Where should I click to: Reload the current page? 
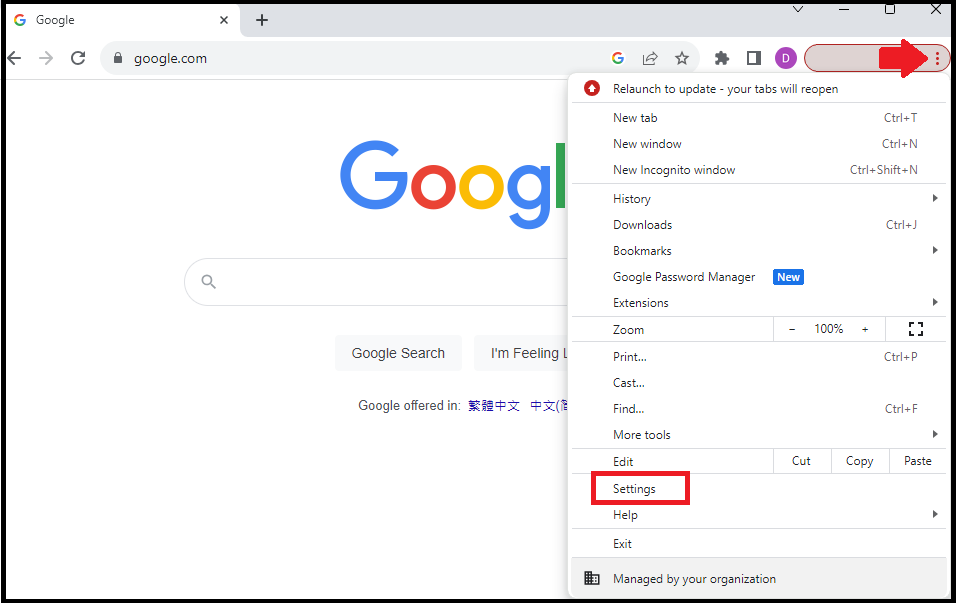point(78,58)
